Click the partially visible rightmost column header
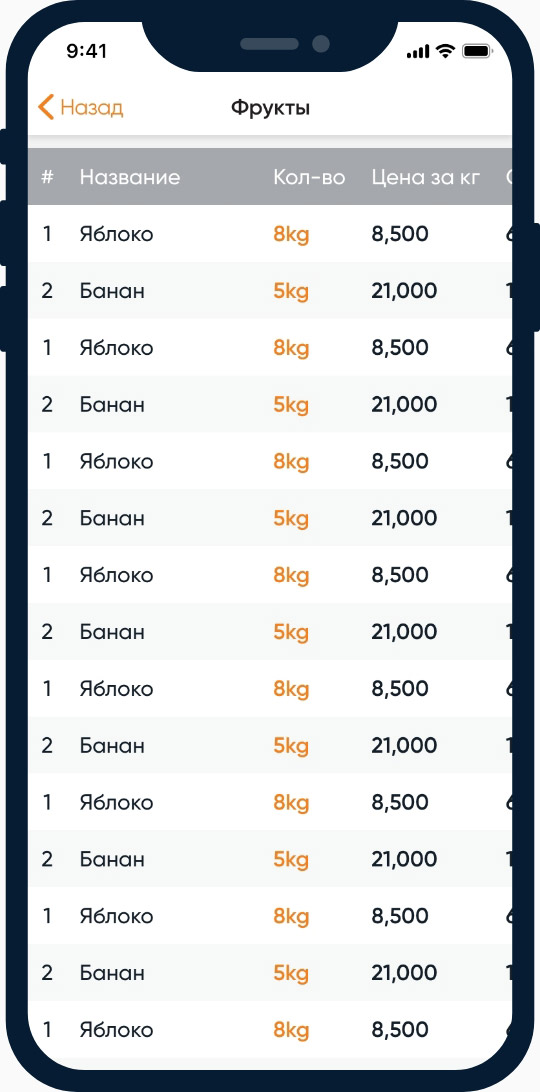Viewport: 540px width, 1092px height. pyautogui.click(x=509, y=177)
